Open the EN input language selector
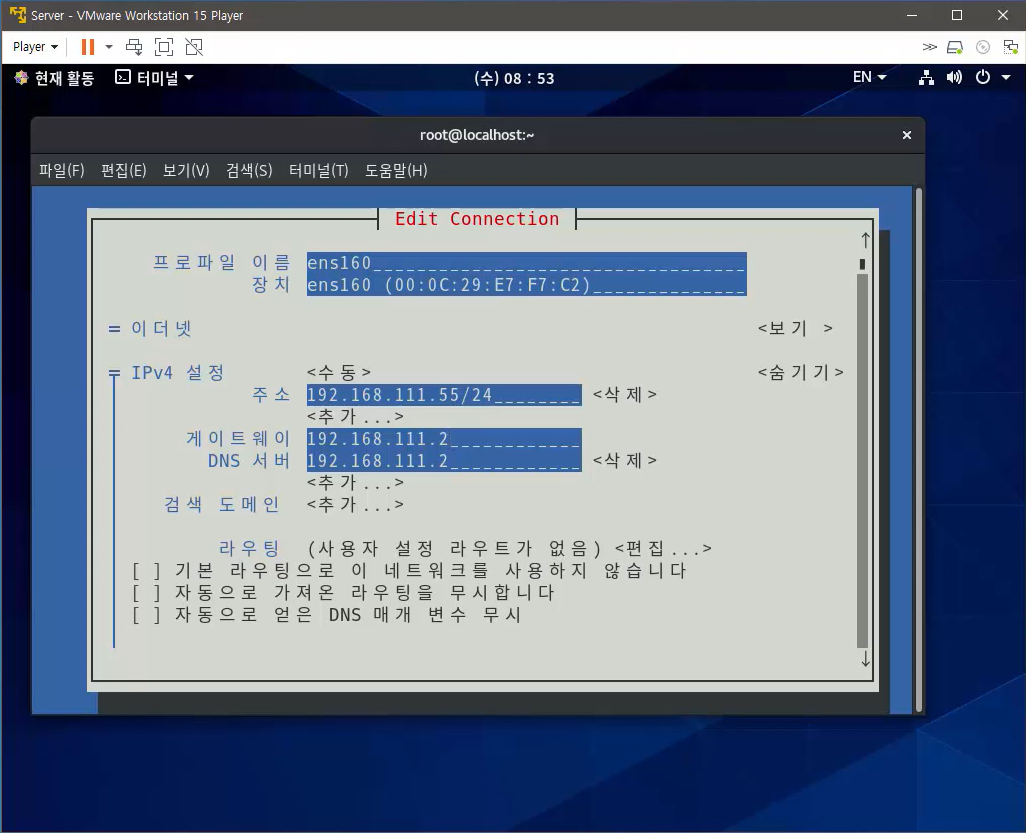The height and width of the screenshot is (833, 1026). tap(869, 77)
